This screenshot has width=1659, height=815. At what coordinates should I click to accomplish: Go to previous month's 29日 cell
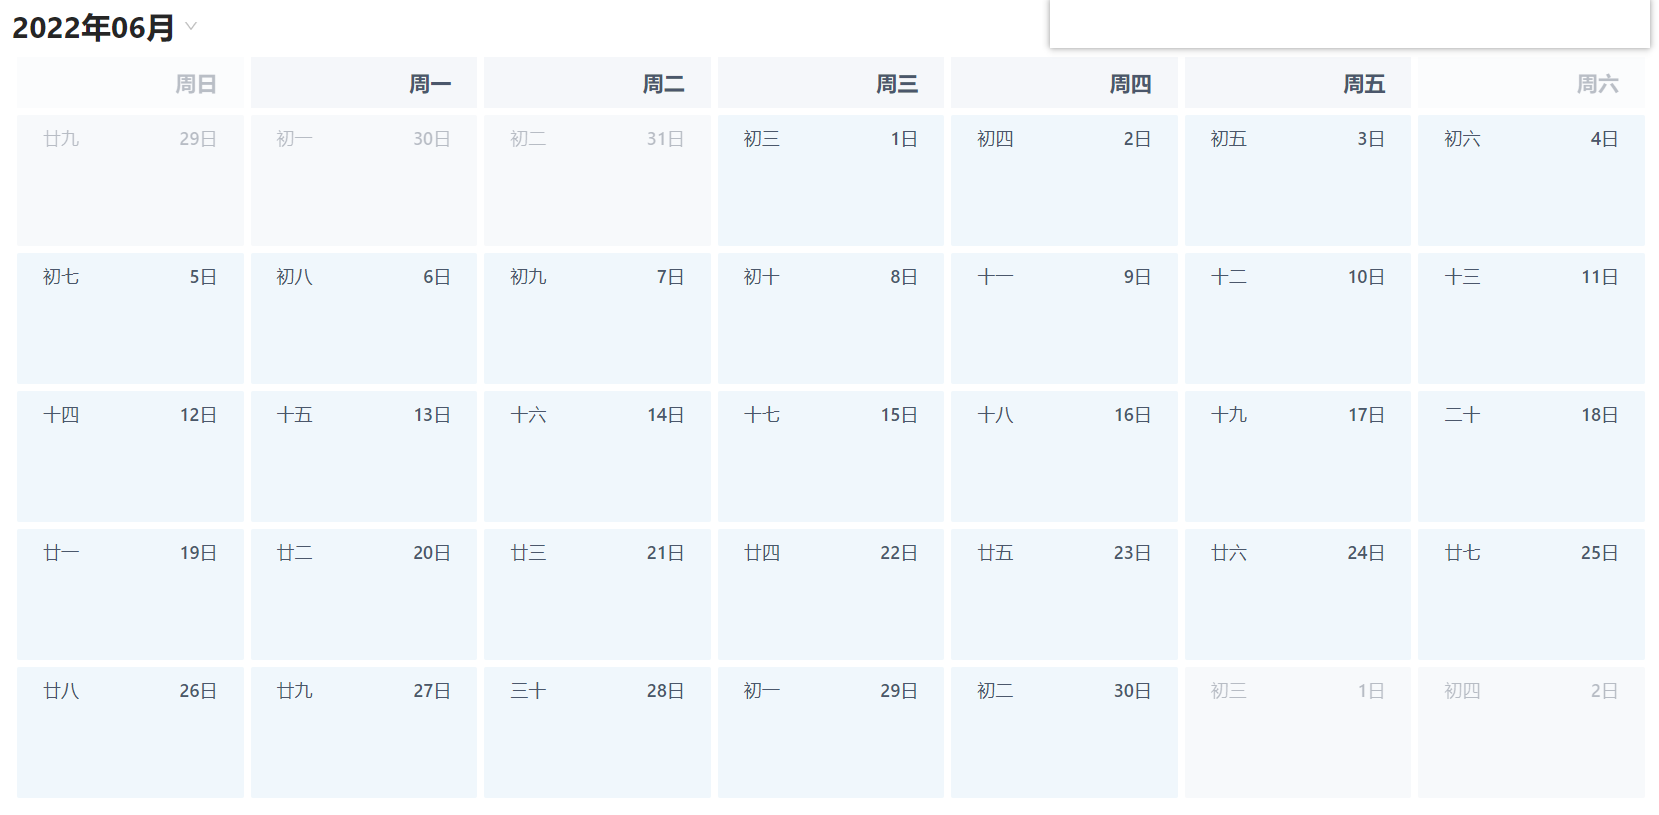point(130,180)
